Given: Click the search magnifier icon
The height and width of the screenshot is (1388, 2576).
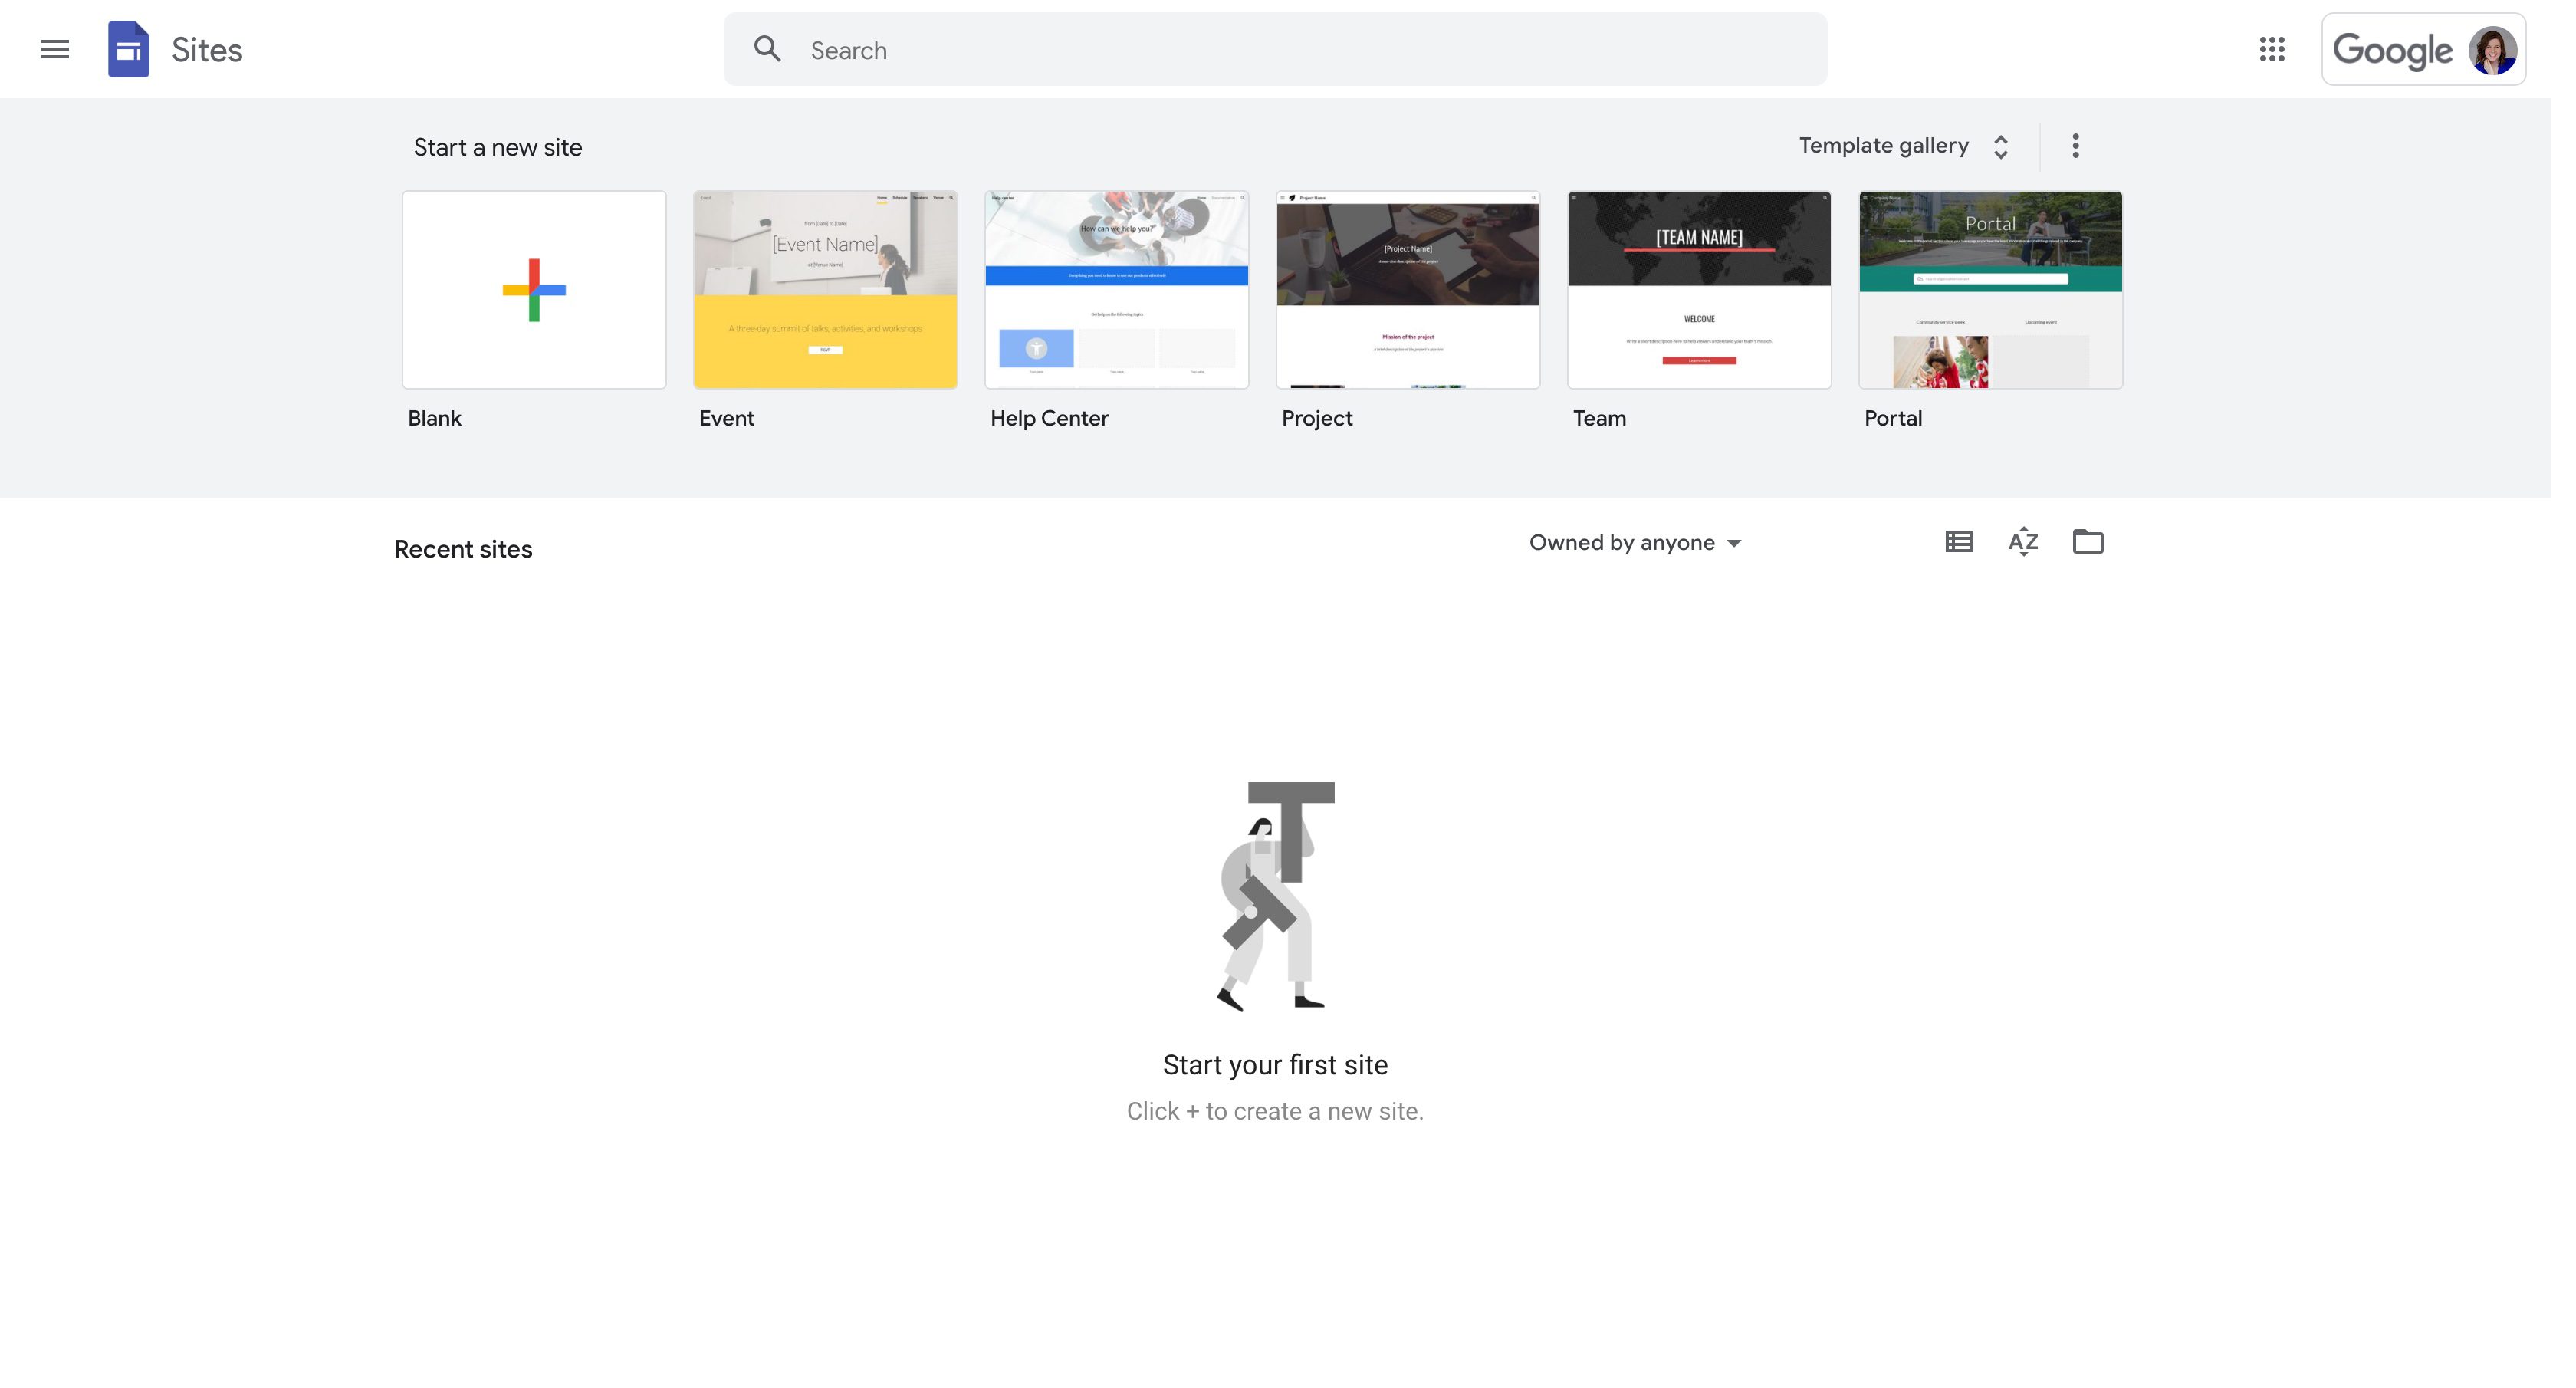Looking at the screenshot, I should tap(767, 49).
